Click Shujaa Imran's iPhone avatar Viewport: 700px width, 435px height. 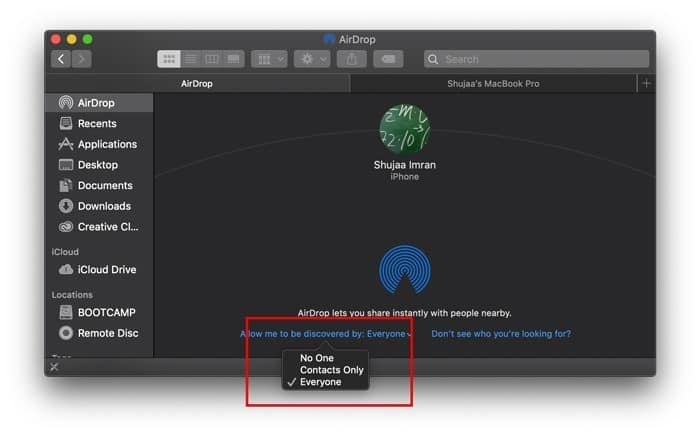(404, 130)
